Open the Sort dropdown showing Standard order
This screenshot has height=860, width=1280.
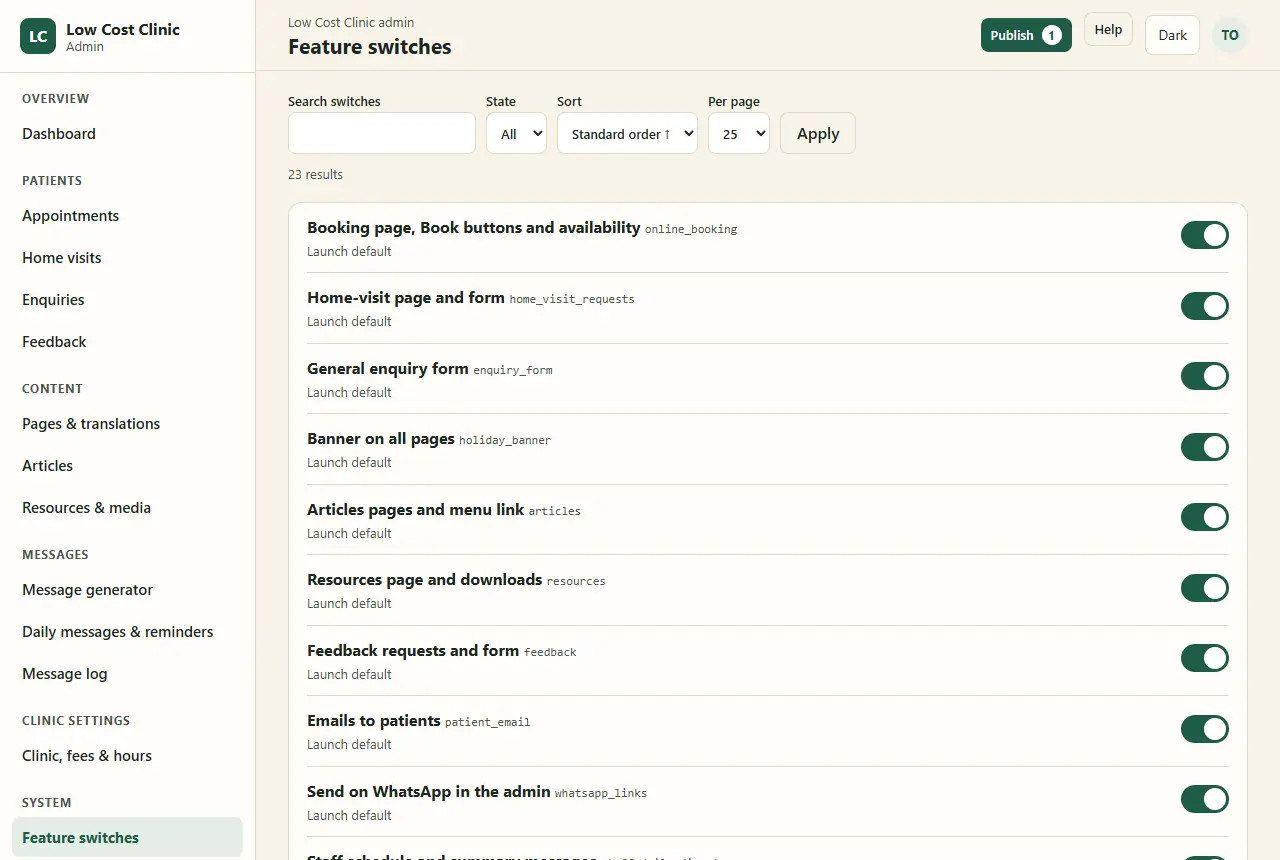[x=627, y=133]
